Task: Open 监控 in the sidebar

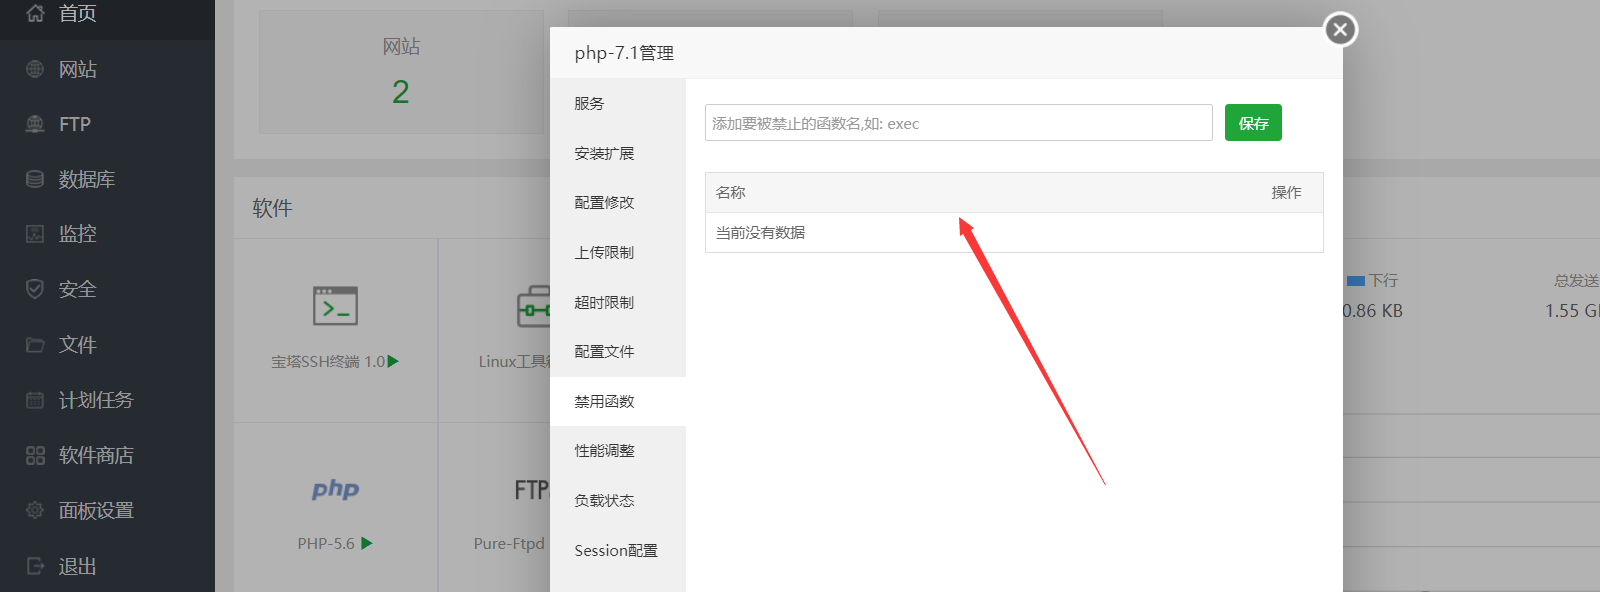Action: pos(77,234)
